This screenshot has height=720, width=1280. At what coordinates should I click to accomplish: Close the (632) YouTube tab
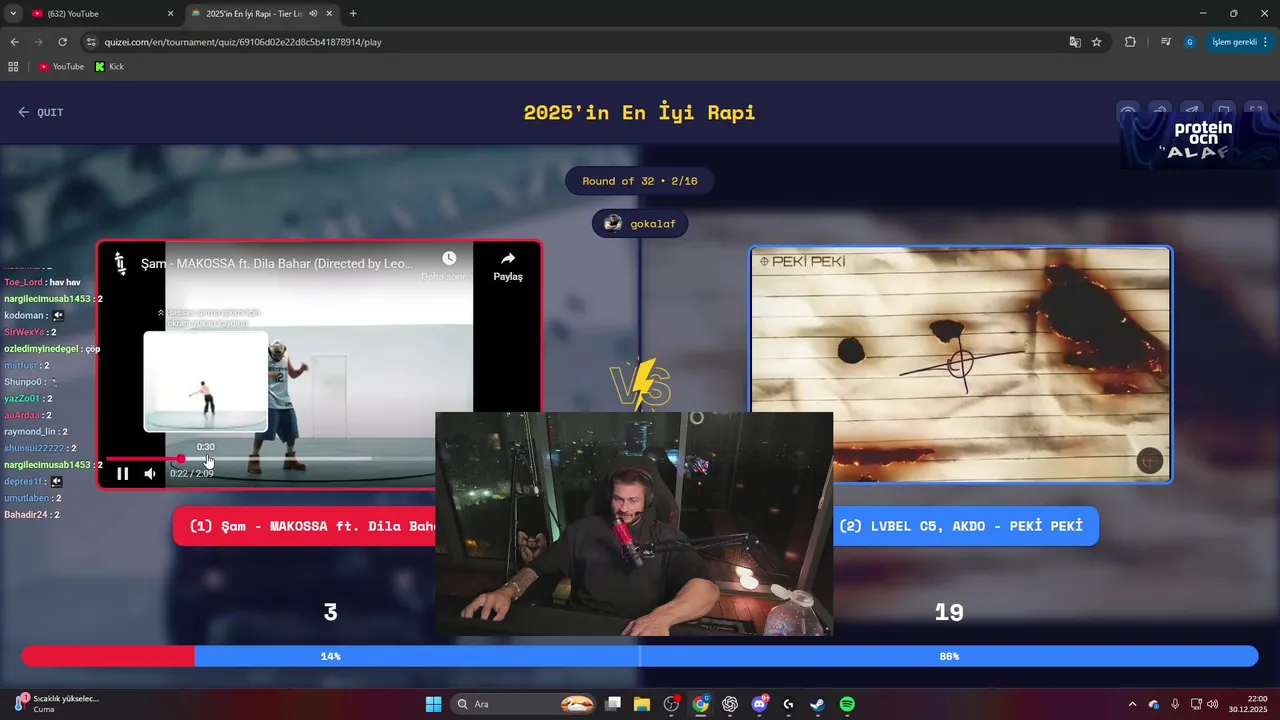pos(170,14)
